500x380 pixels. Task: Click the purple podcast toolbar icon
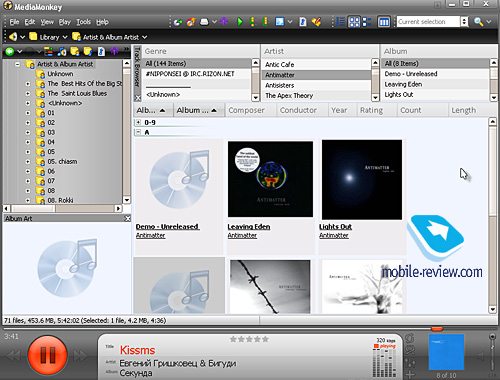[224, 22]
